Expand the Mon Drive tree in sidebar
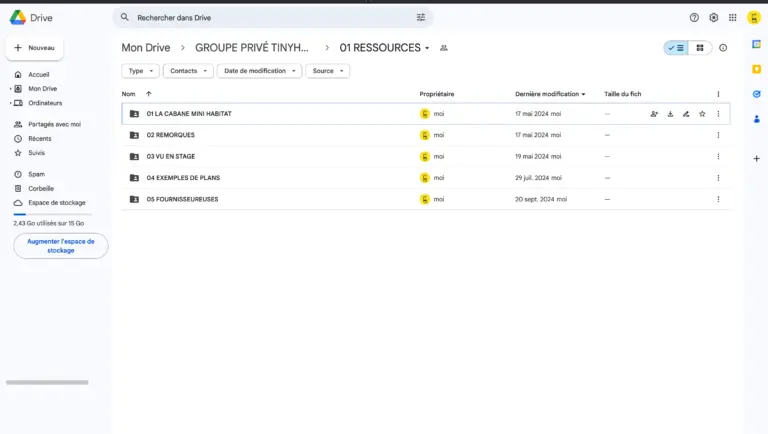The image size is (768, 434). pyautogui.click(x=10, y=89)
